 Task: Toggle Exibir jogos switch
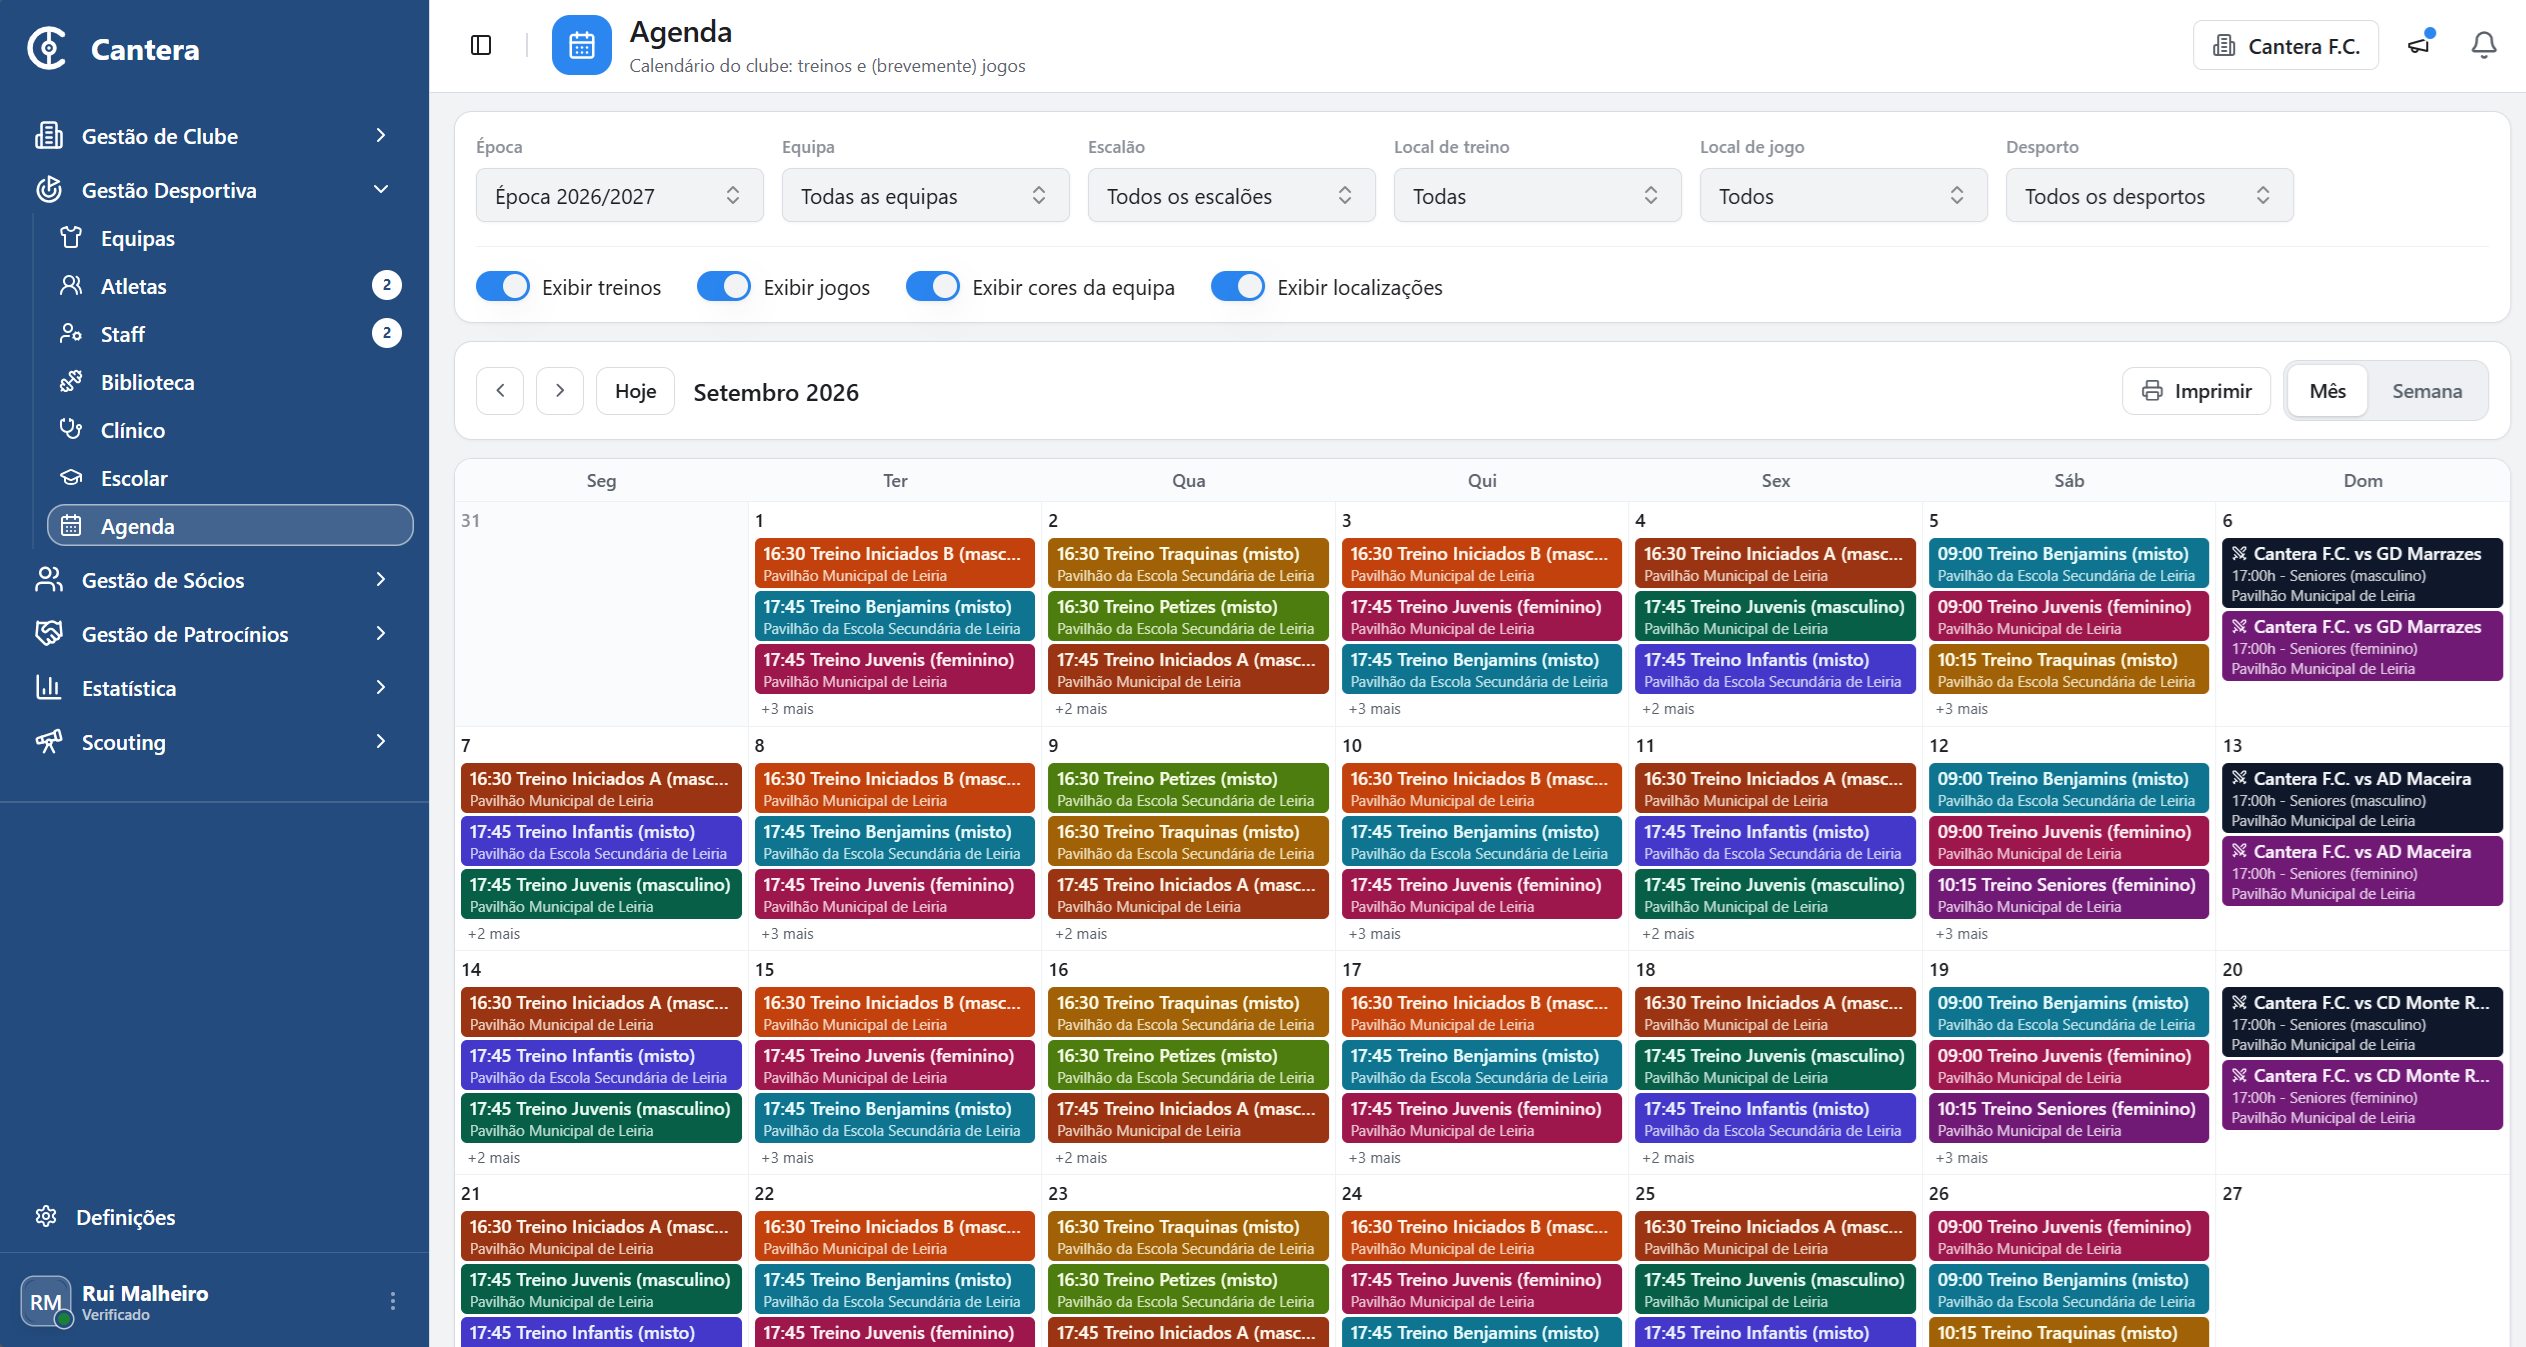(x=724, y=287)
